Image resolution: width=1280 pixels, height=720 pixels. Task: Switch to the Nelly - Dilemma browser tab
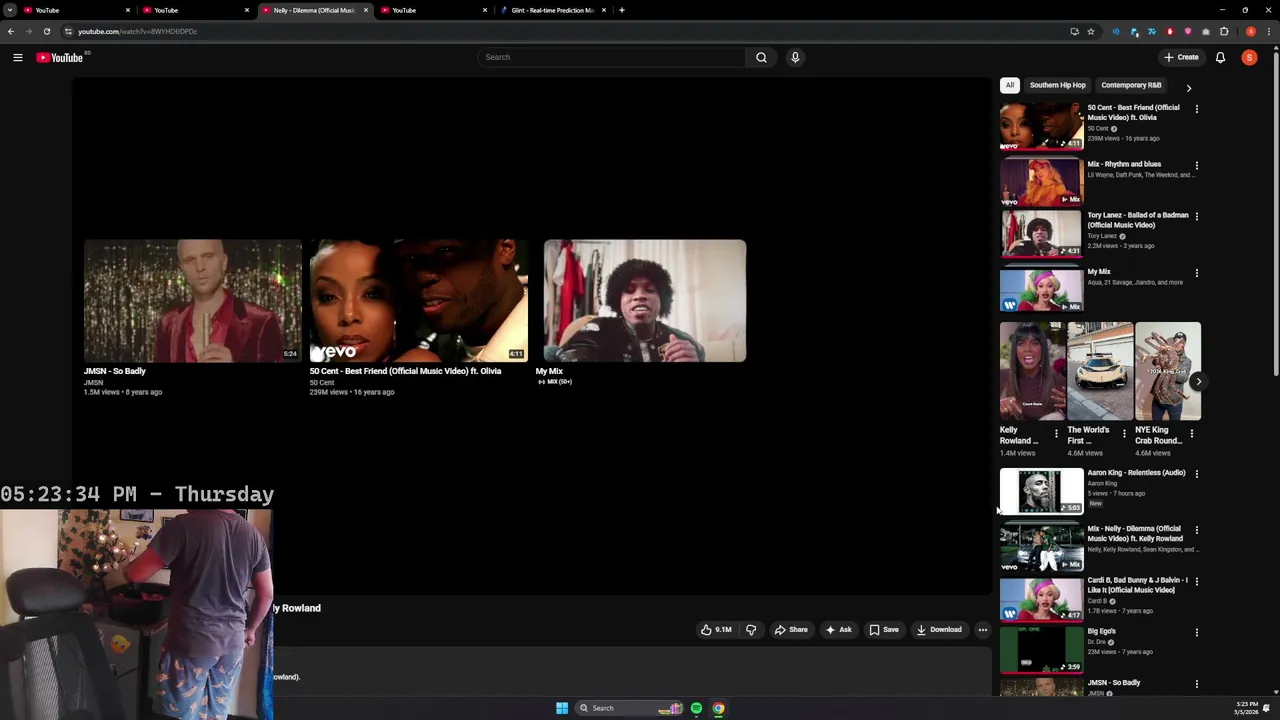(315, 10)
